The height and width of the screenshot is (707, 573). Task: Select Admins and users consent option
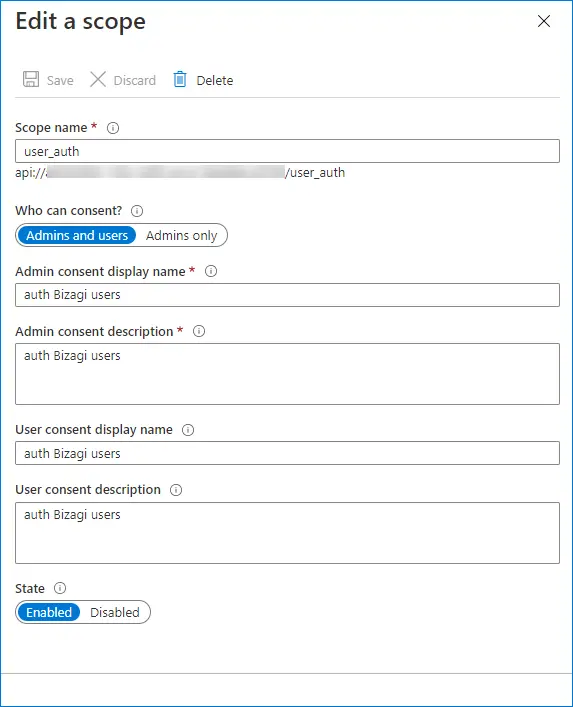[x=77, y=235]
